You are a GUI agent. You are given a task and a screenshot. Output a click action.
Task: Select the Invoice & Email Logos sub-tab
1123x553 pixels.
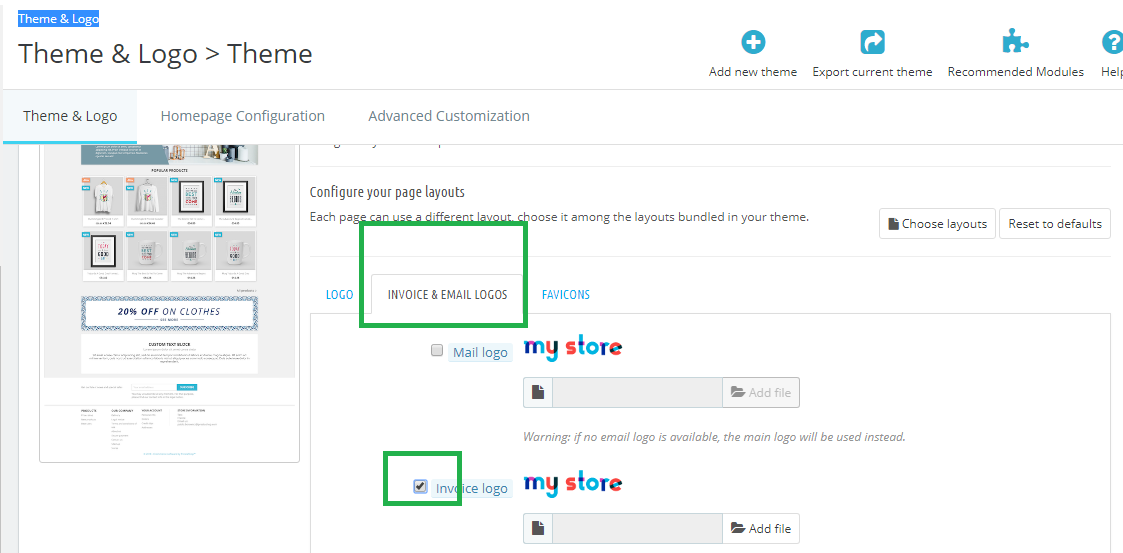pos(448,294)
